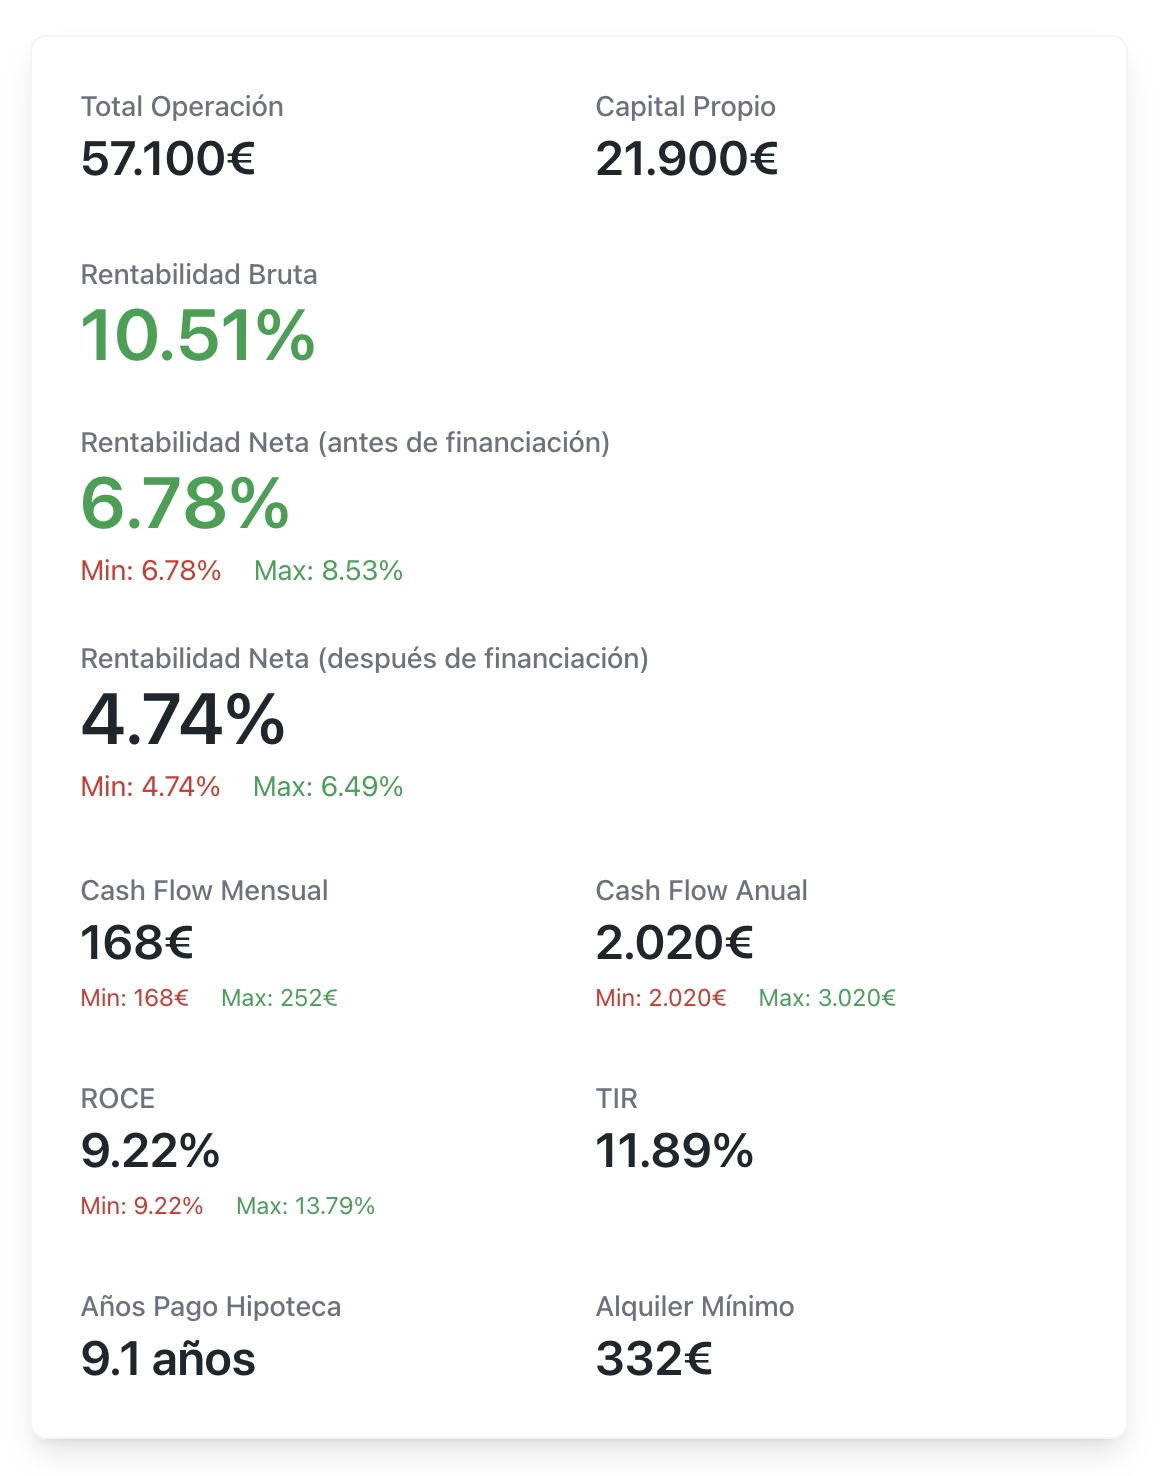Click the Max: 6.49% text
This screenshot has height=1476, width=1166.
click(x=328, y=787)
